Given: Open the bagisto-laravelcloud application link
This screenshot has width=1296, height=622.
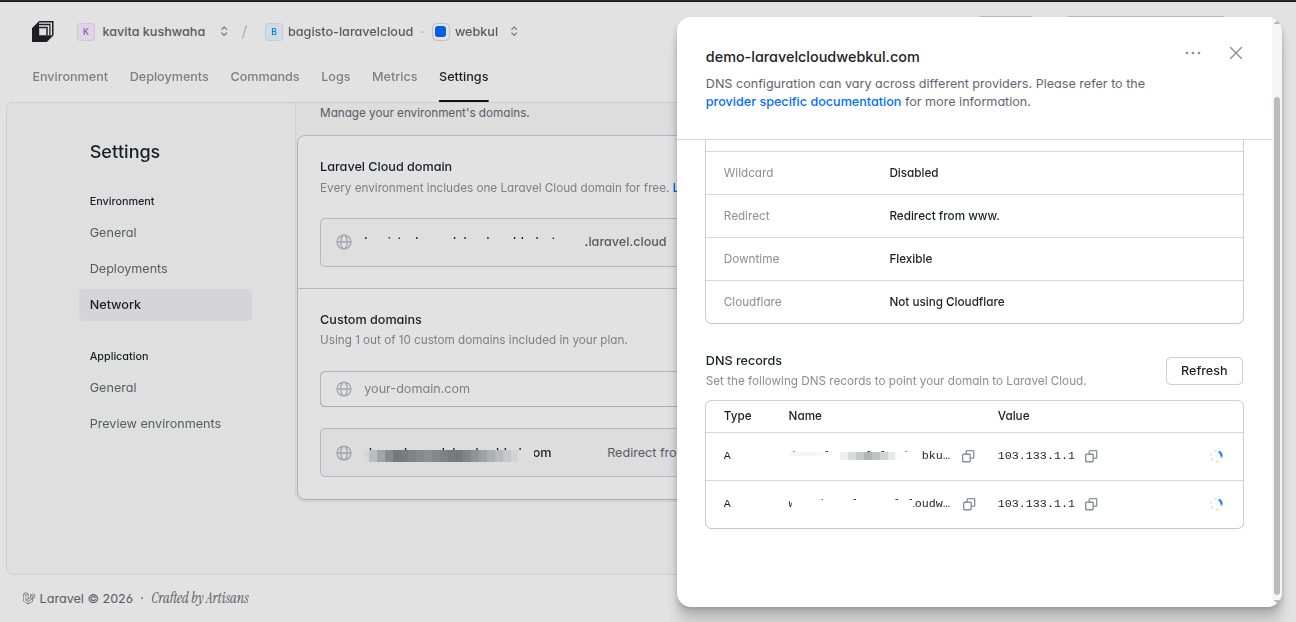Looking at the screenshot, I should pos(350,32).
